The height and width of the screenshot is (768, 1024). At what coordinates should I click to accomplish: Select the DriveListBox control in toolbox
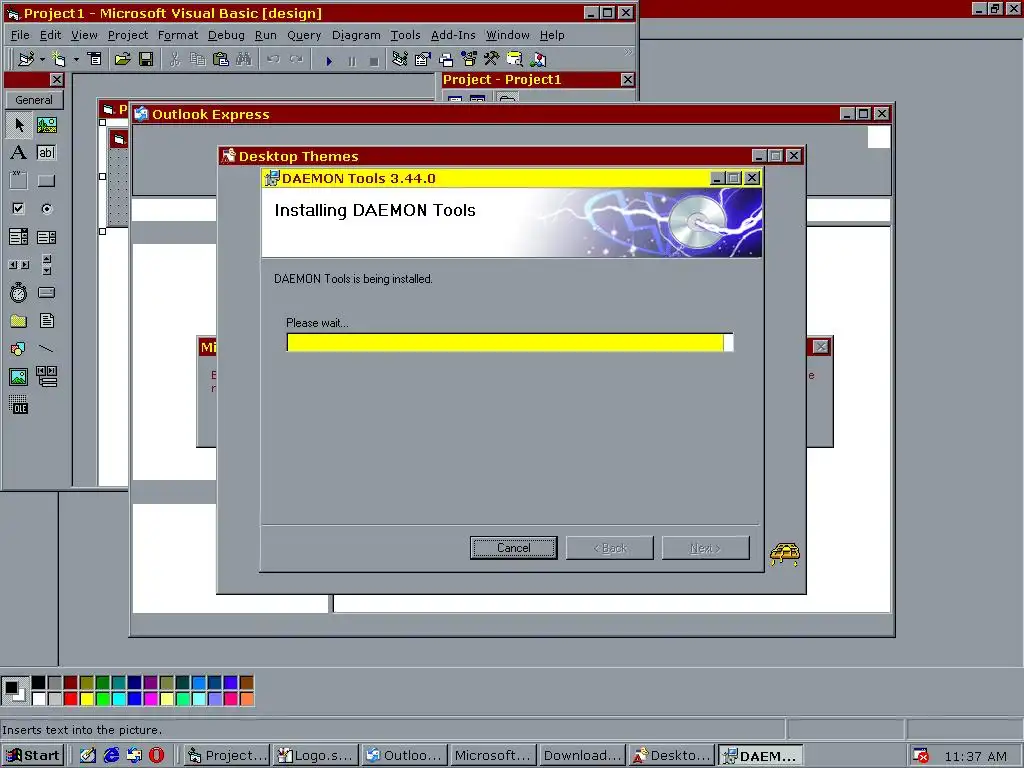point(46,293)
